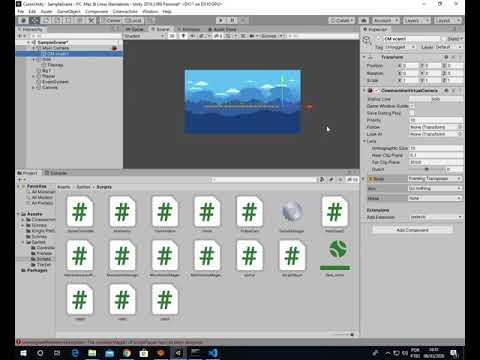Open the Body algorithm dropdown
This screenshot has height=360, width=480.
coord(435,179)
